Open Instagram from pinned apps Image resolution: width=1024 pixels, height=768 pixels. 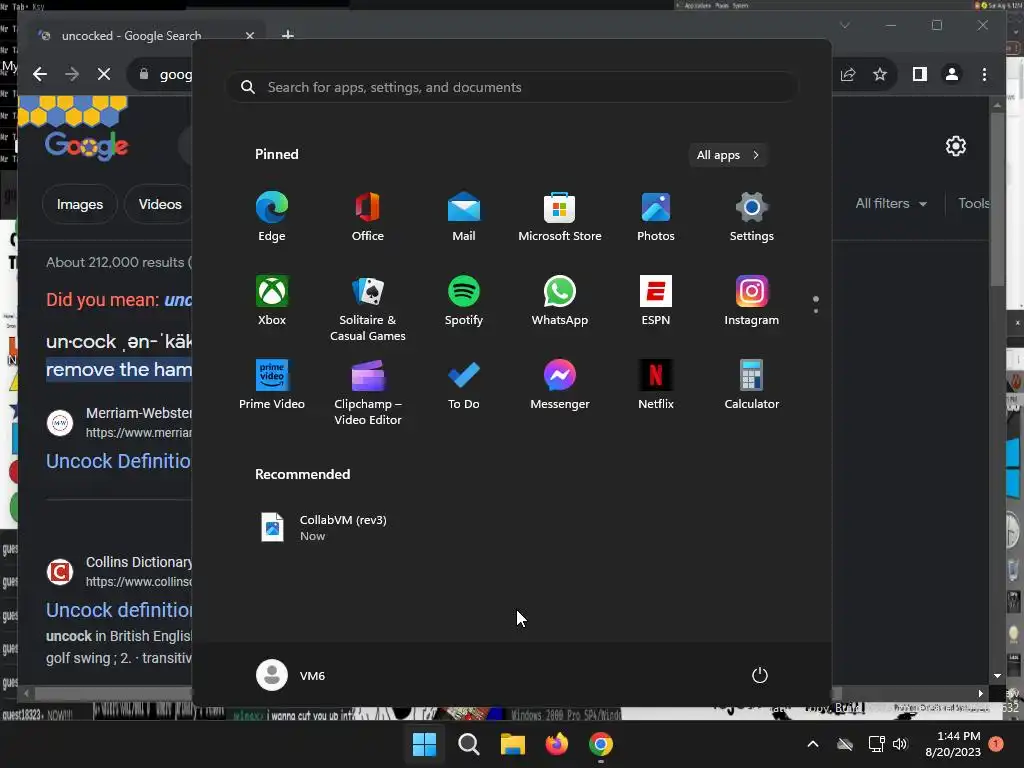[x=752, y=301]
